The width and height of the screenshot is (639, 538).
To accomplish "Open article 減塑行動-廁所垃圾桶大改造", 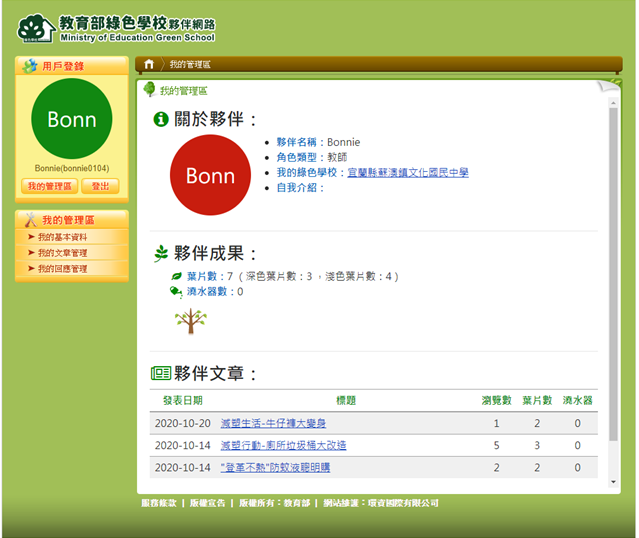I will [283, 445].
